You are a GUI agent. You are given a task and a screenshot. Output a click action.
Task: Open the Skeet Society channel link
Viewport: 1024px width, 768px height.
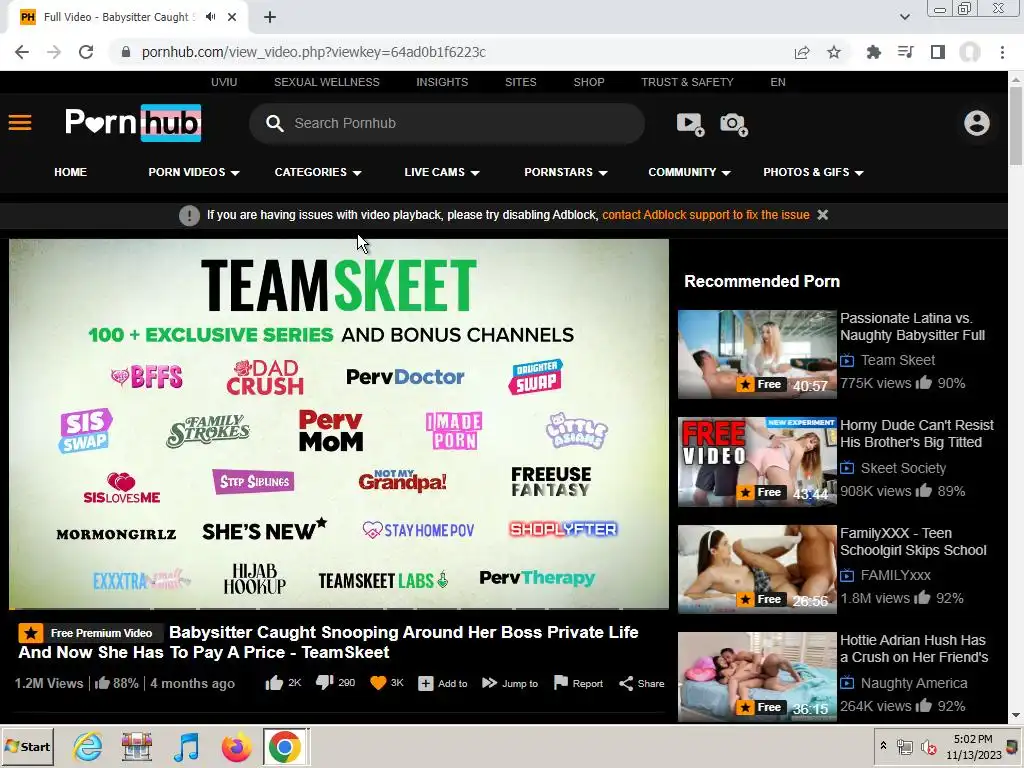(903, 468)
